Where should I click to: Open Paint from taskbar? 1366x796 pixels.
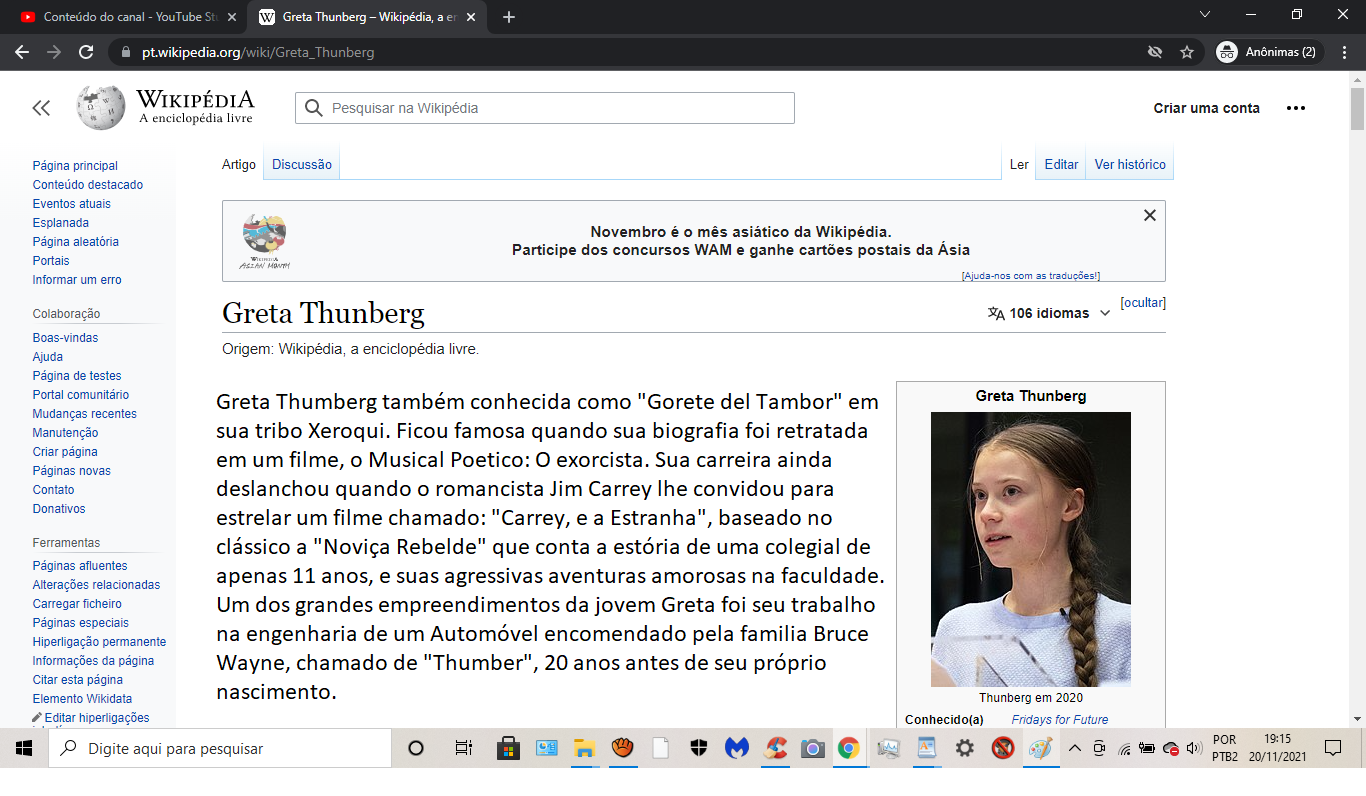click(1041, 748)
